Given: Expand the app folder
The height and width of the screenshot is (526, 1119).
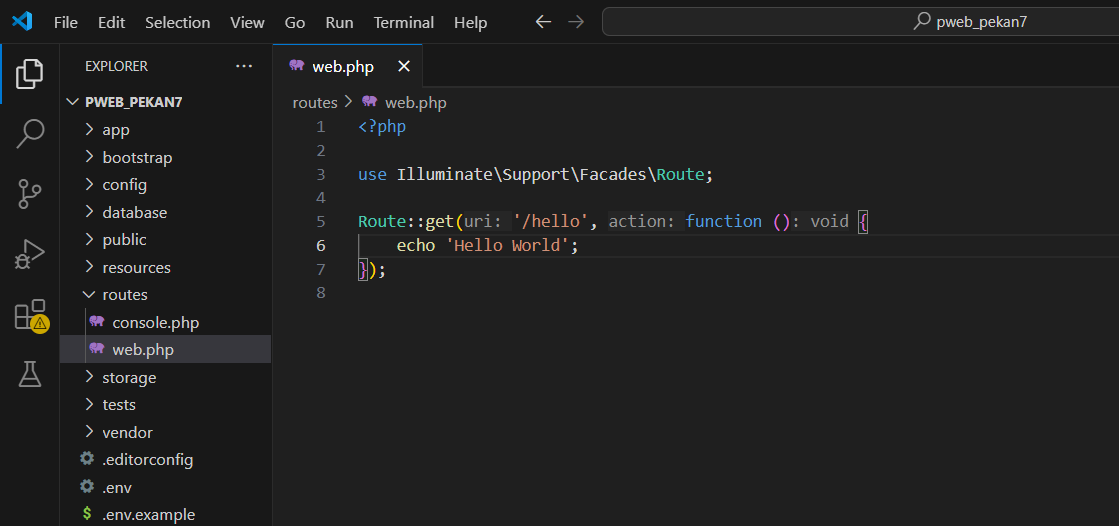Looking at the screenshot, I should pyautogui.click(x=115, y=130).
